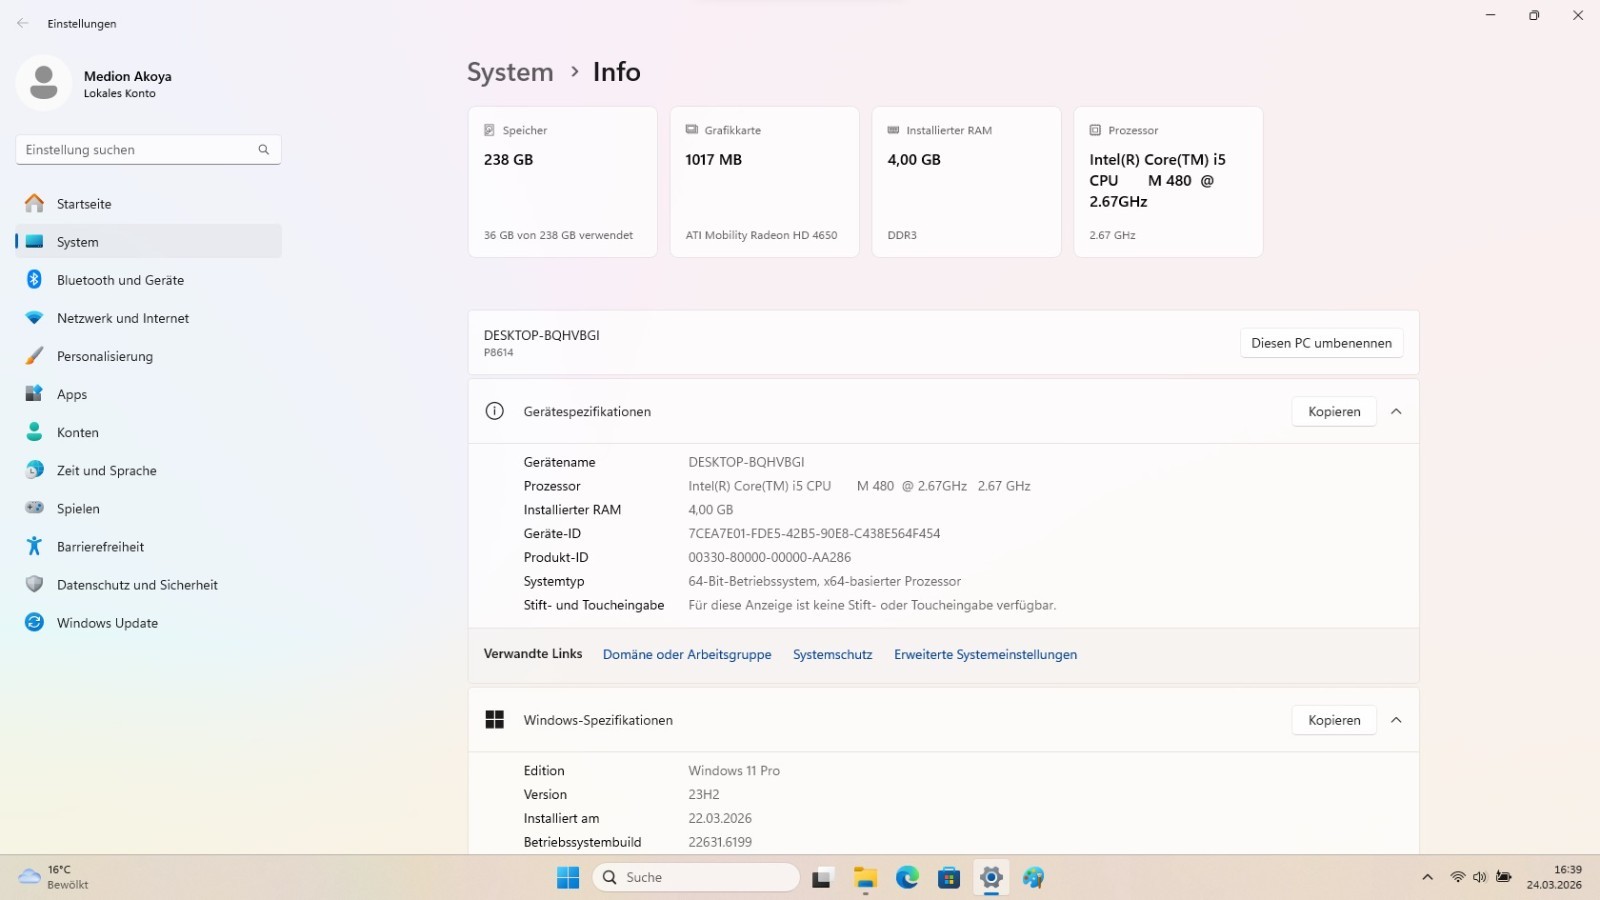The image size is (1600, 900).
Task: Launch Microsoft Edge from taskbar
Action: pos(907,878)
